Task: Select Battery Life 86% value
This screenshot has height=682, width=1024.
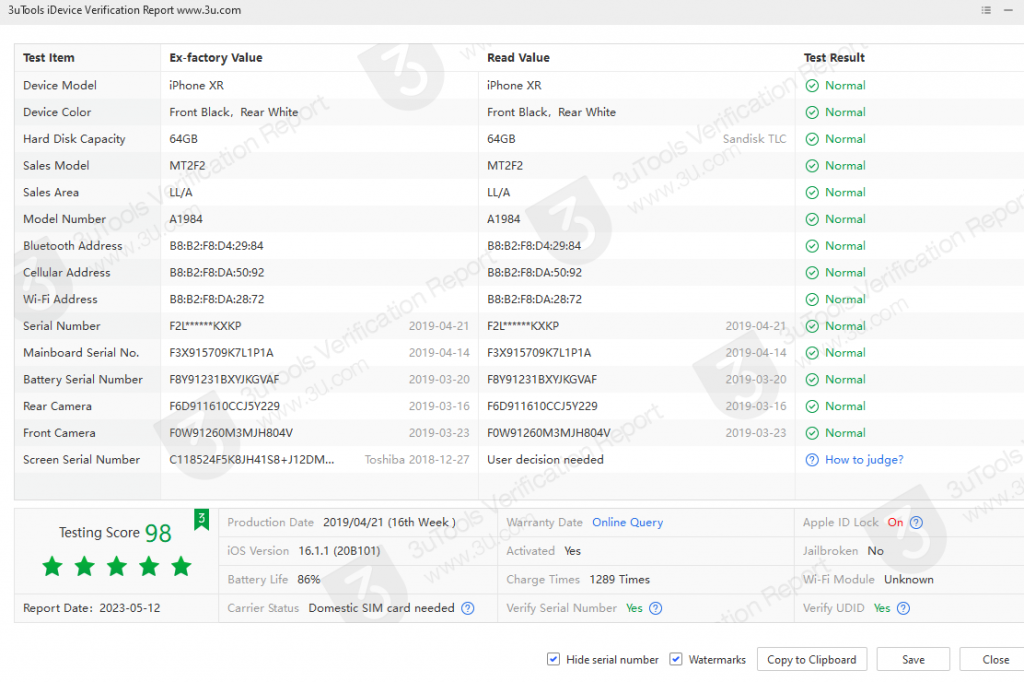Action: point(308,580)
